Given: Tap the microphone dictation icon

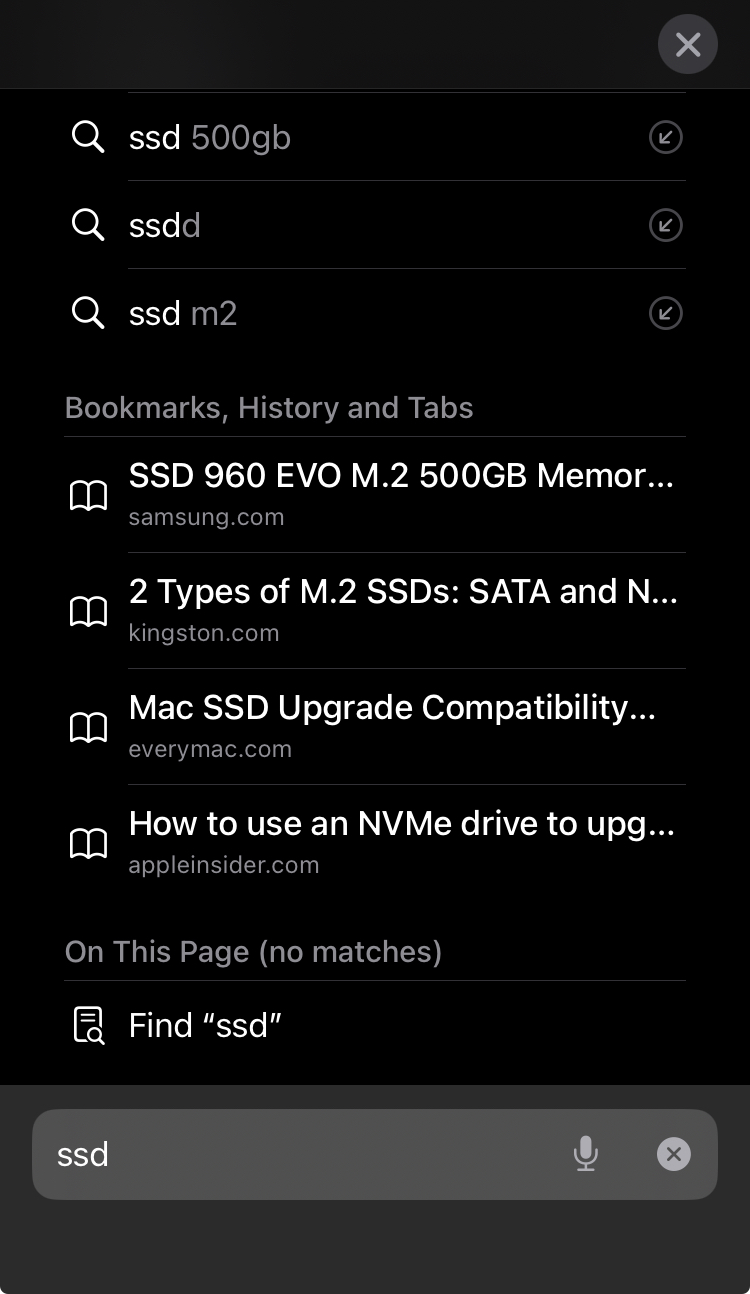Looking at the screenshot, I should tap(586, 1154).
